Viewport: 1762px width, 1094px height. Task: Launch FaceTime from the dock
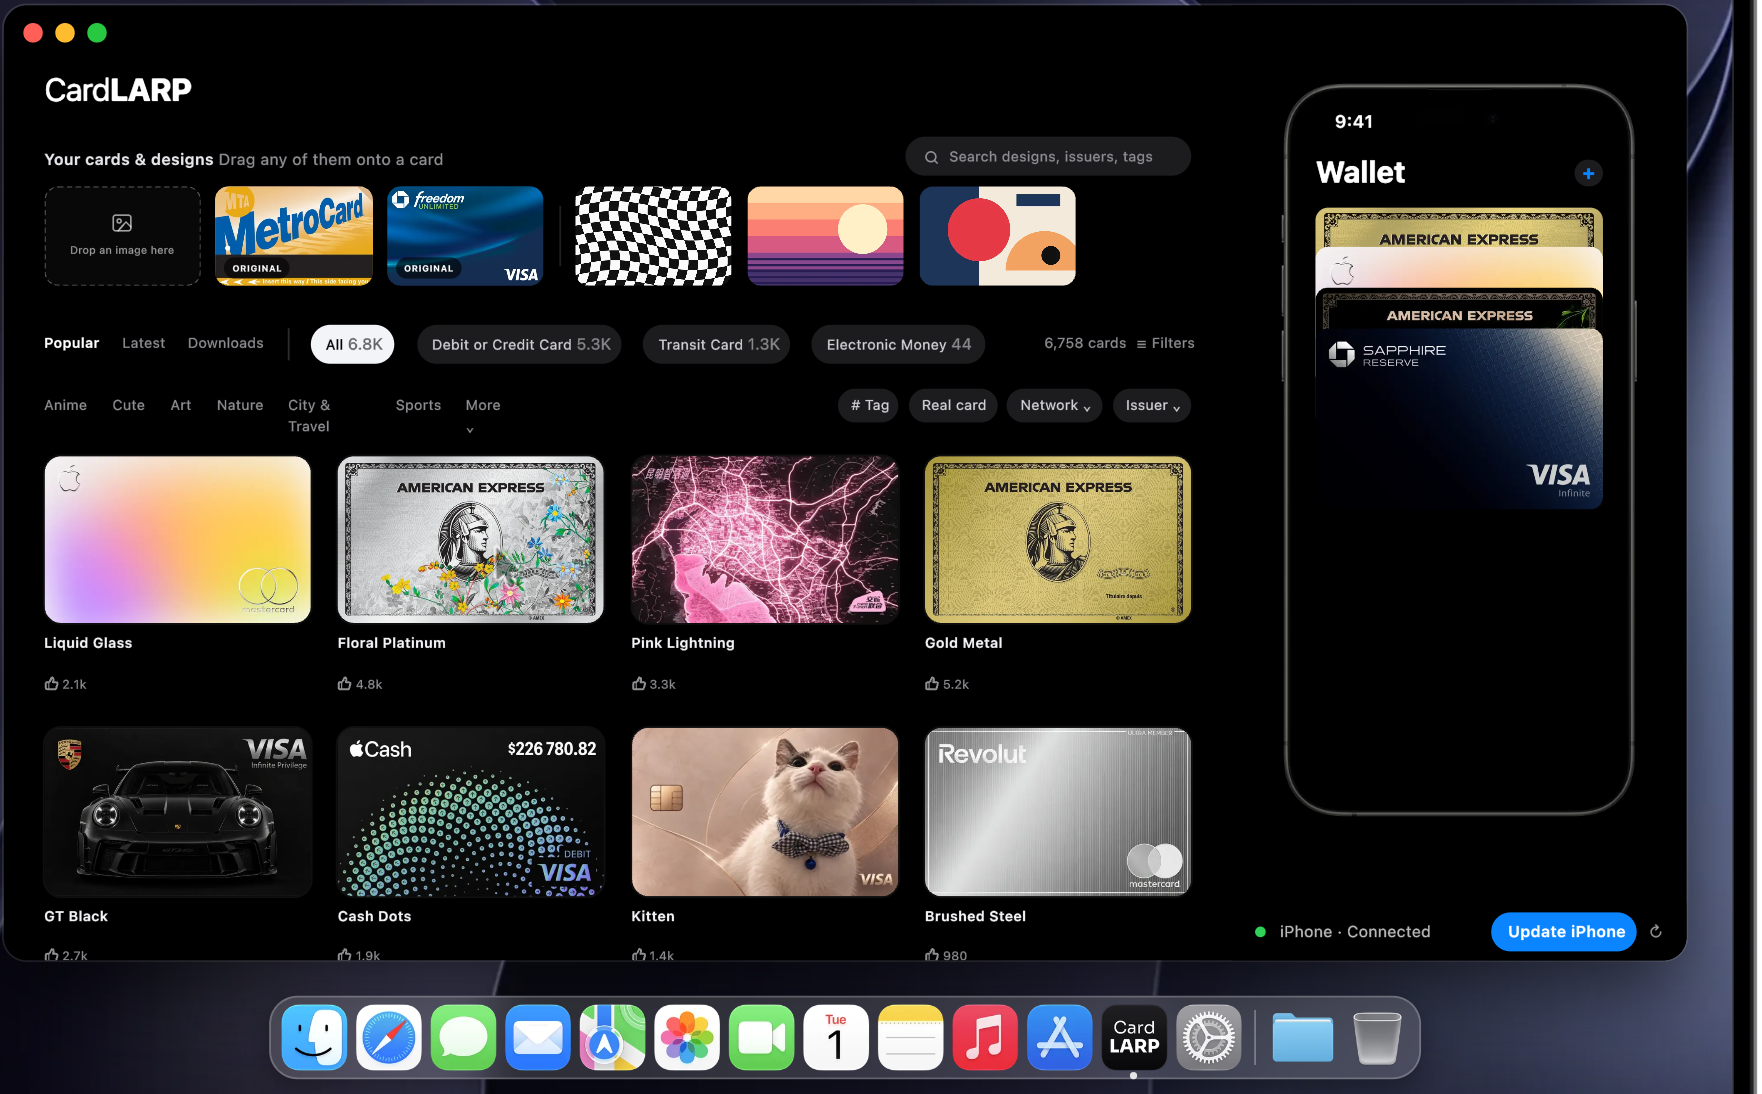click(x=762, y=1037)
